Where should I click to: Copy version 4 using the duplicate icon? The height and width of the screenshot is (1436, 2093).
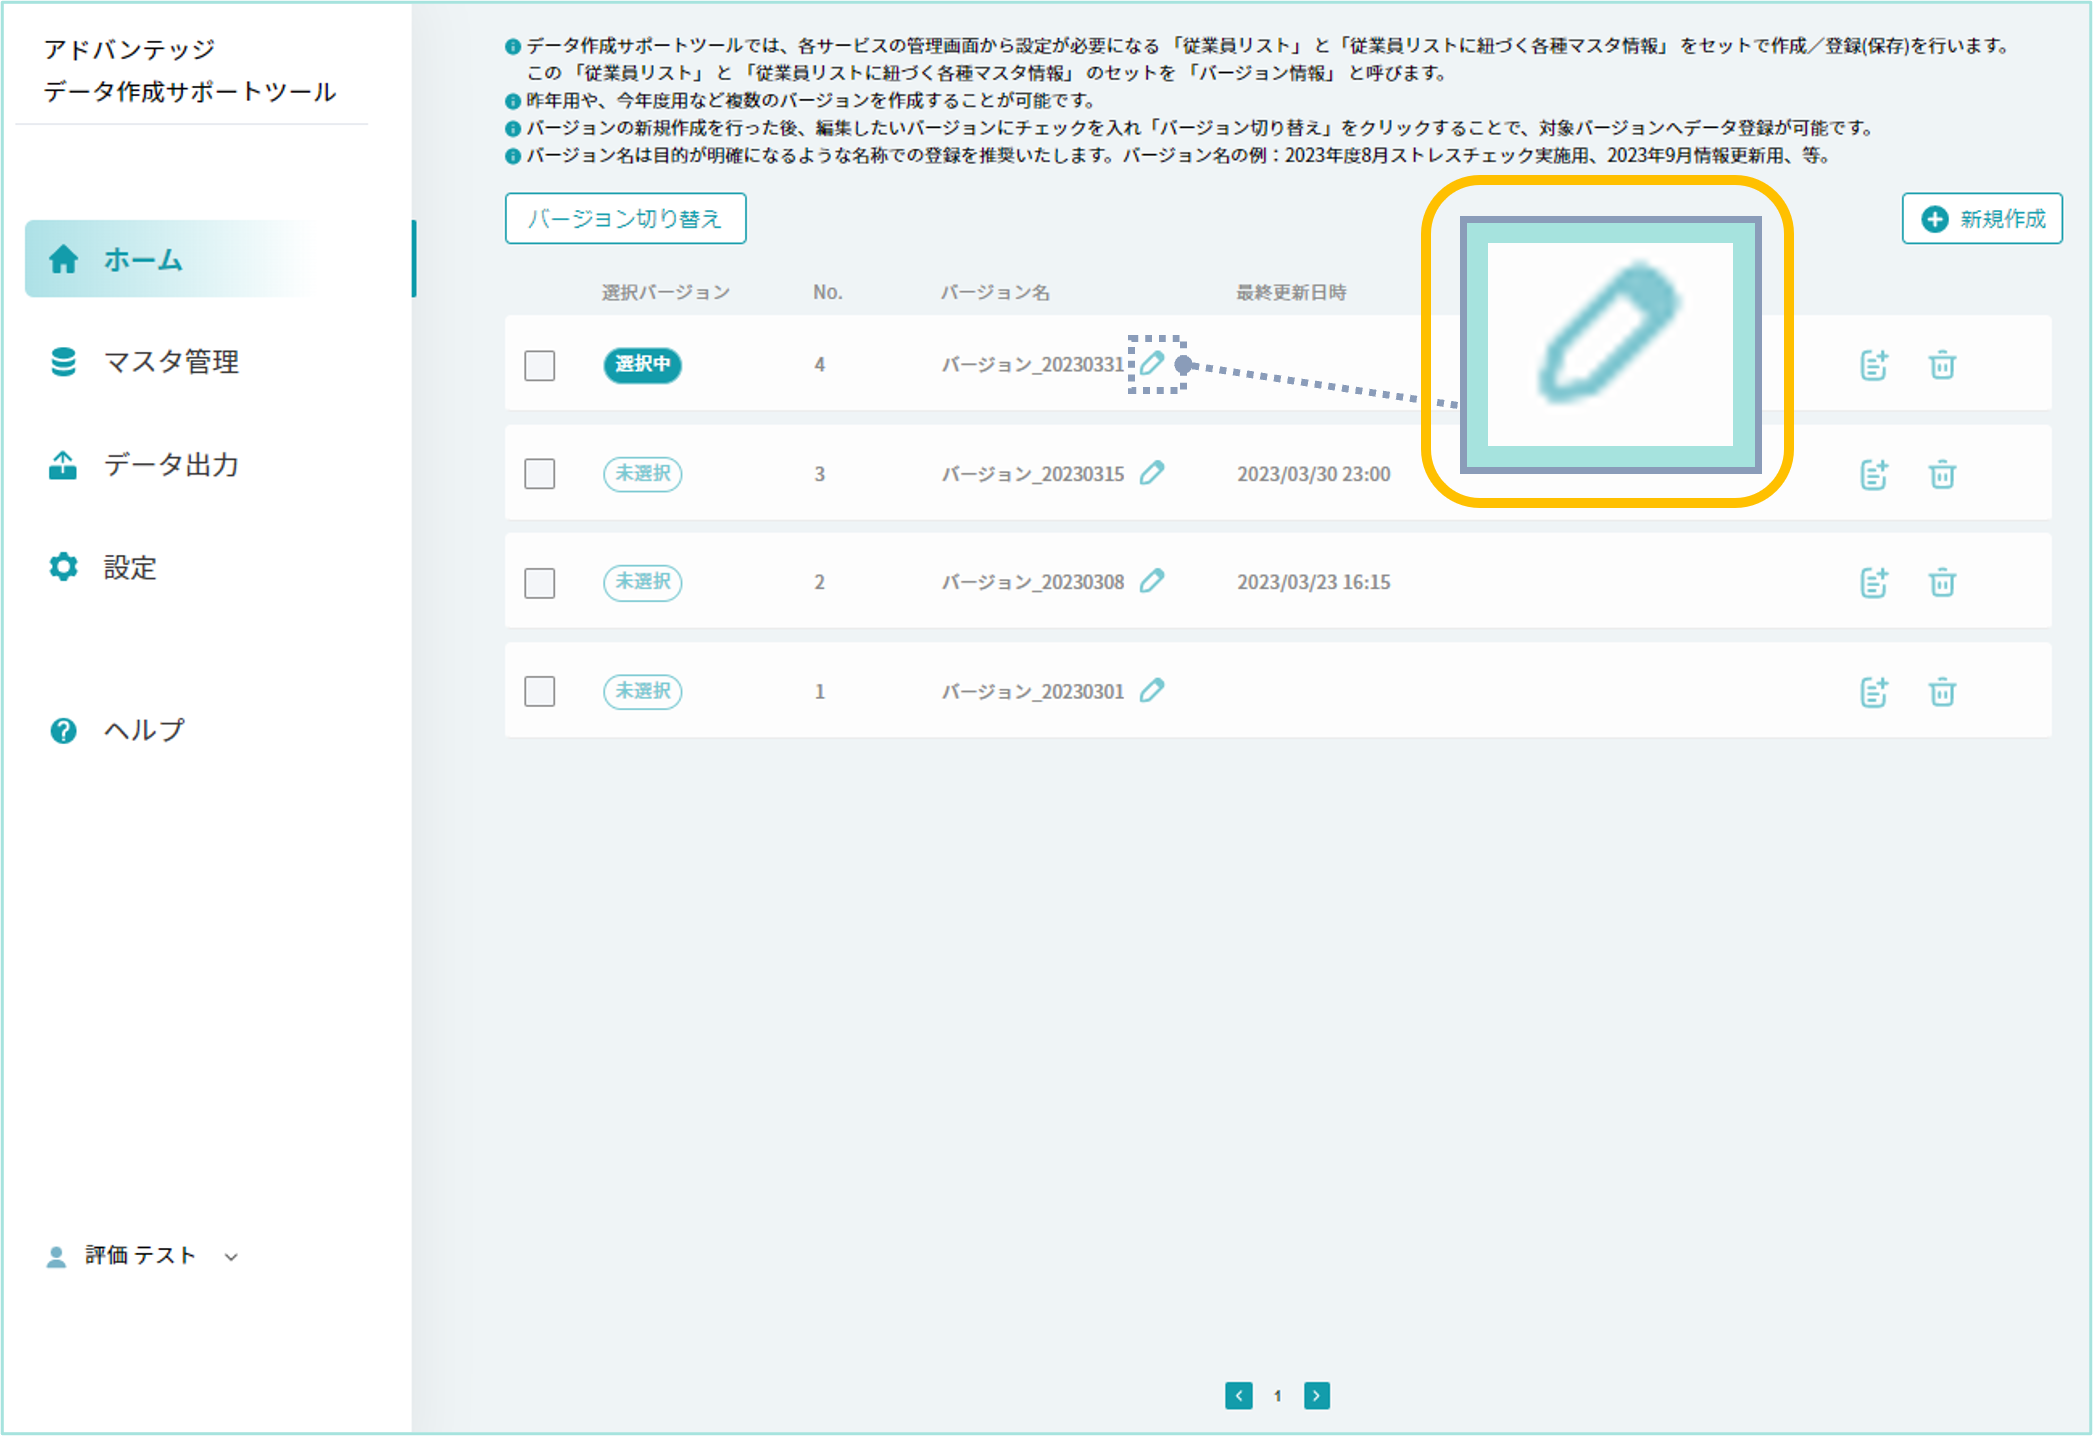click(x=1874, y=365)
